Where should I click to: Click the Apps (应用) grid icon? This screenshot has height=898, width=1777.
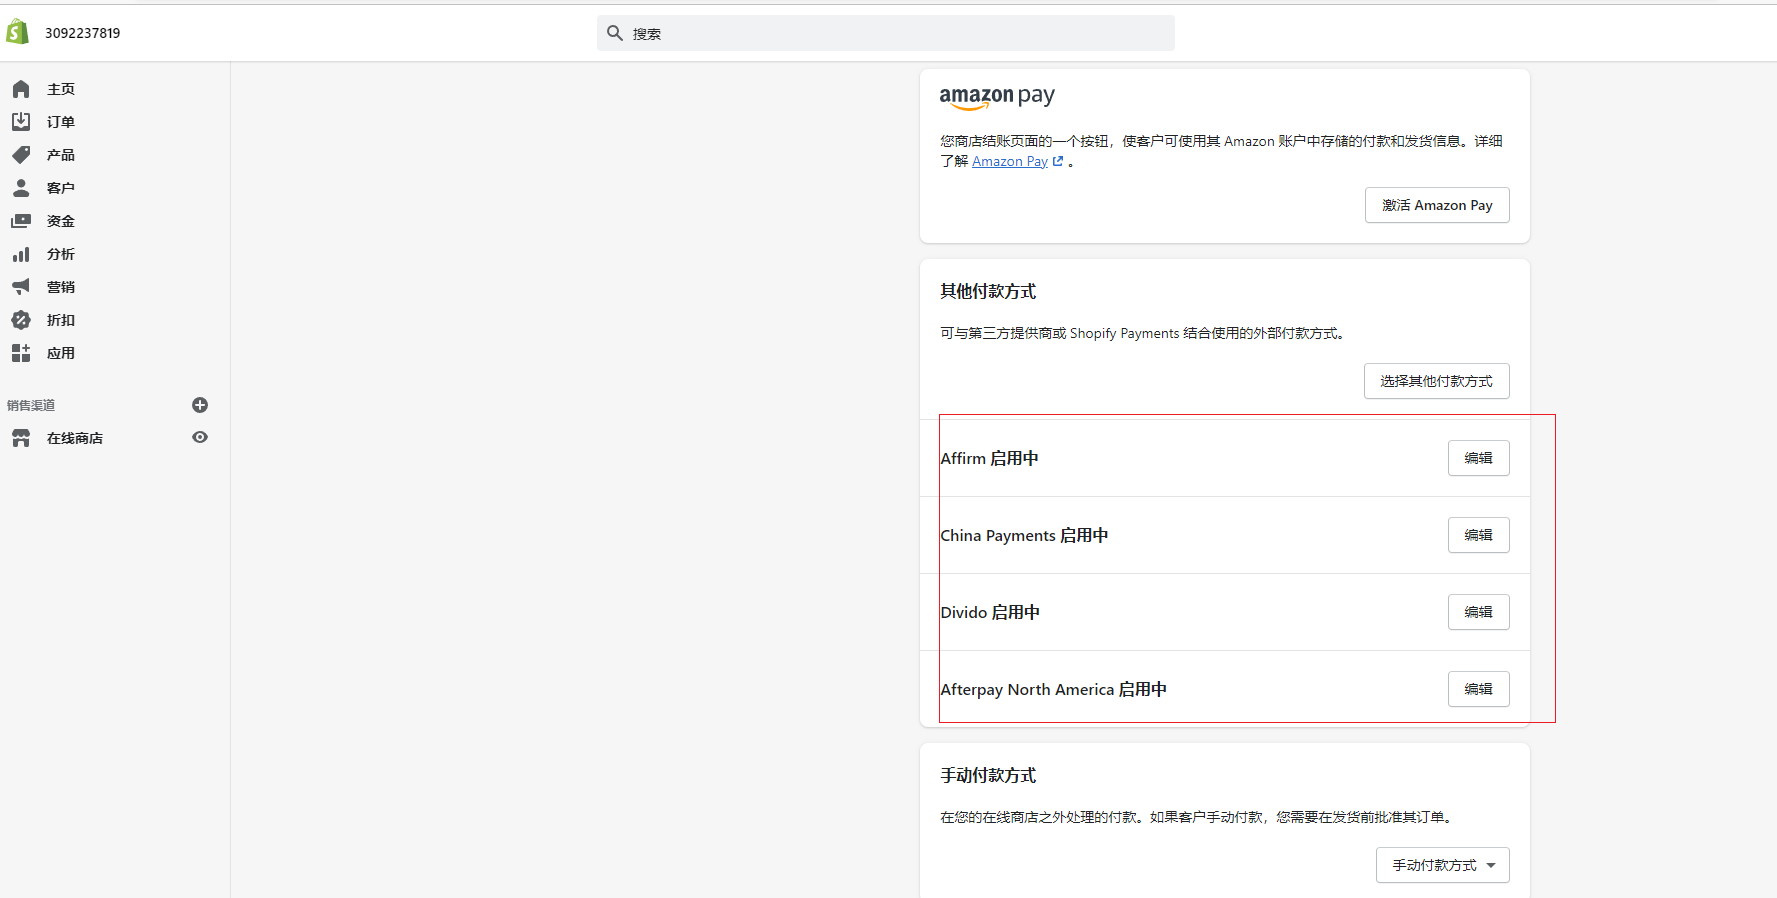coord(21,353)
